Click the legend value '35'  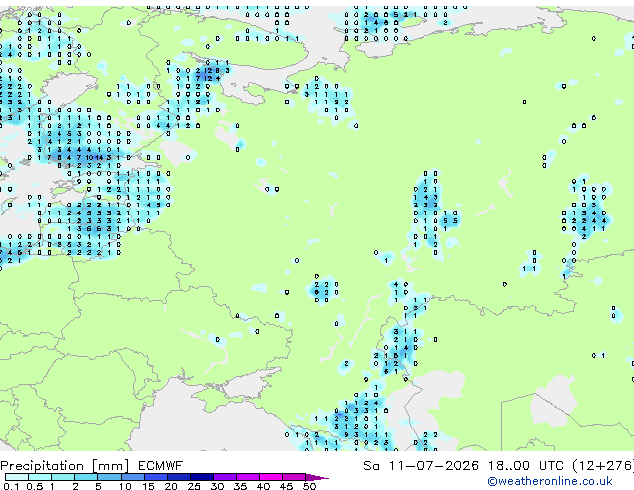tap(240, 486)
